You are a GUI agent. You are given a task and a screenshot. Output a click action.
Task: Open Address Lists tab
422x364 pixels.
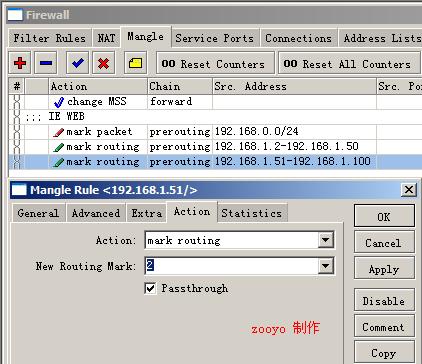pyautogui.click(x=381, y=38)
